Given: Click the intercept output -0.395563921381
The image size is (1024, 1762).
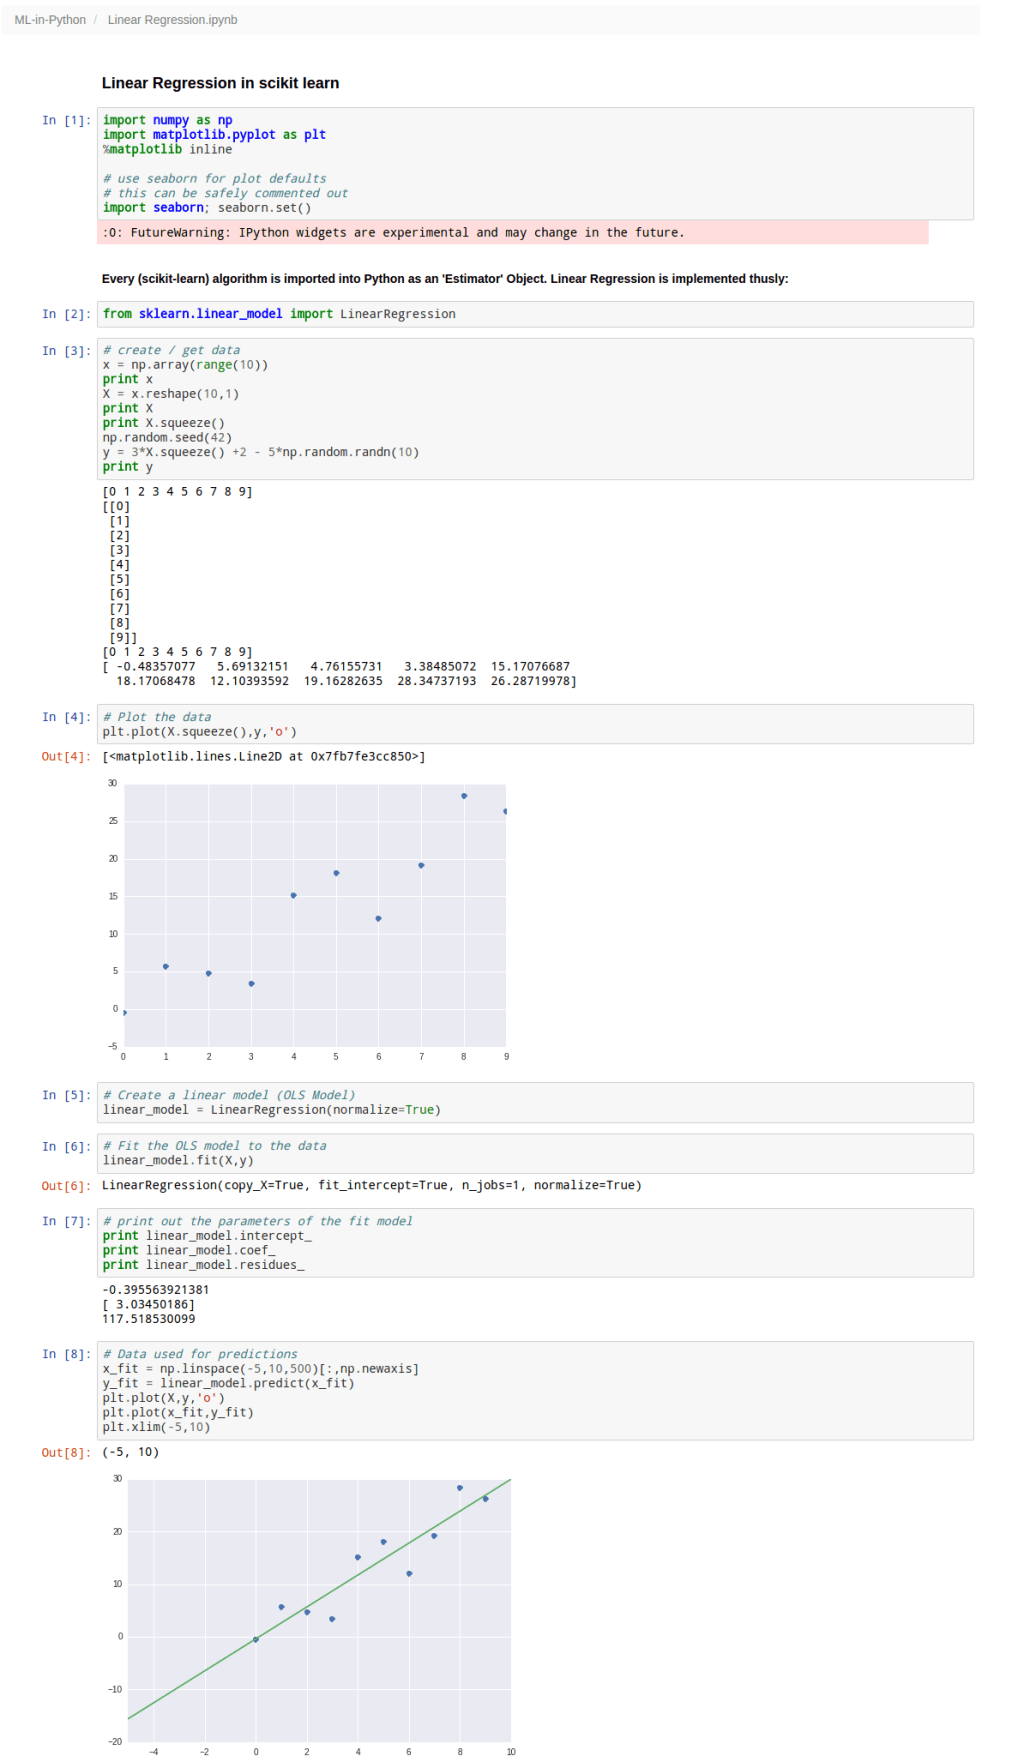Looking at the screenshot, I should pos(156,1290).
